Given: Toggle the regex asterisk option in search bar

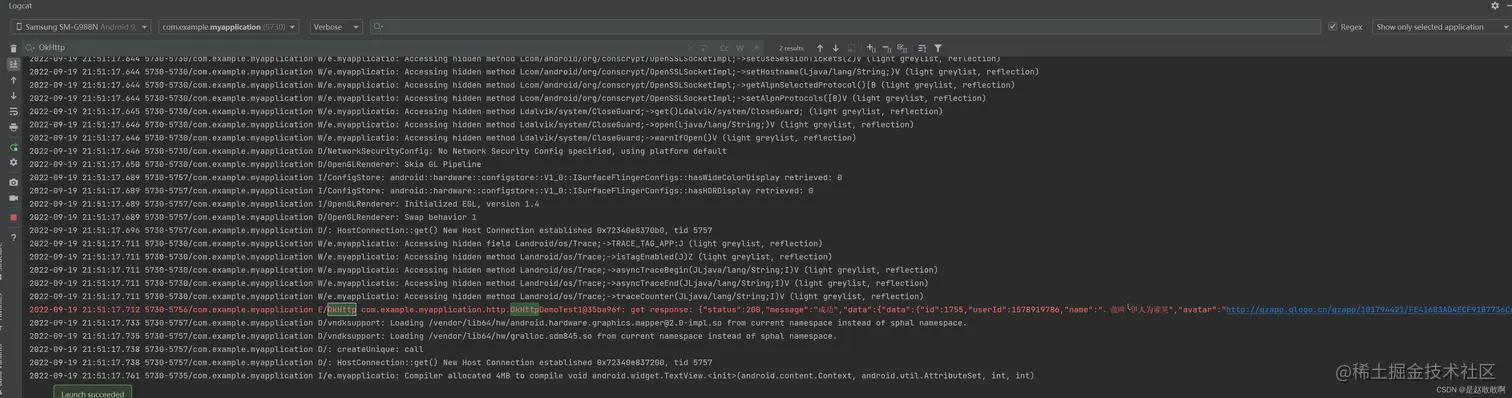Looking at the screenshot, I should tap(755, 48).
